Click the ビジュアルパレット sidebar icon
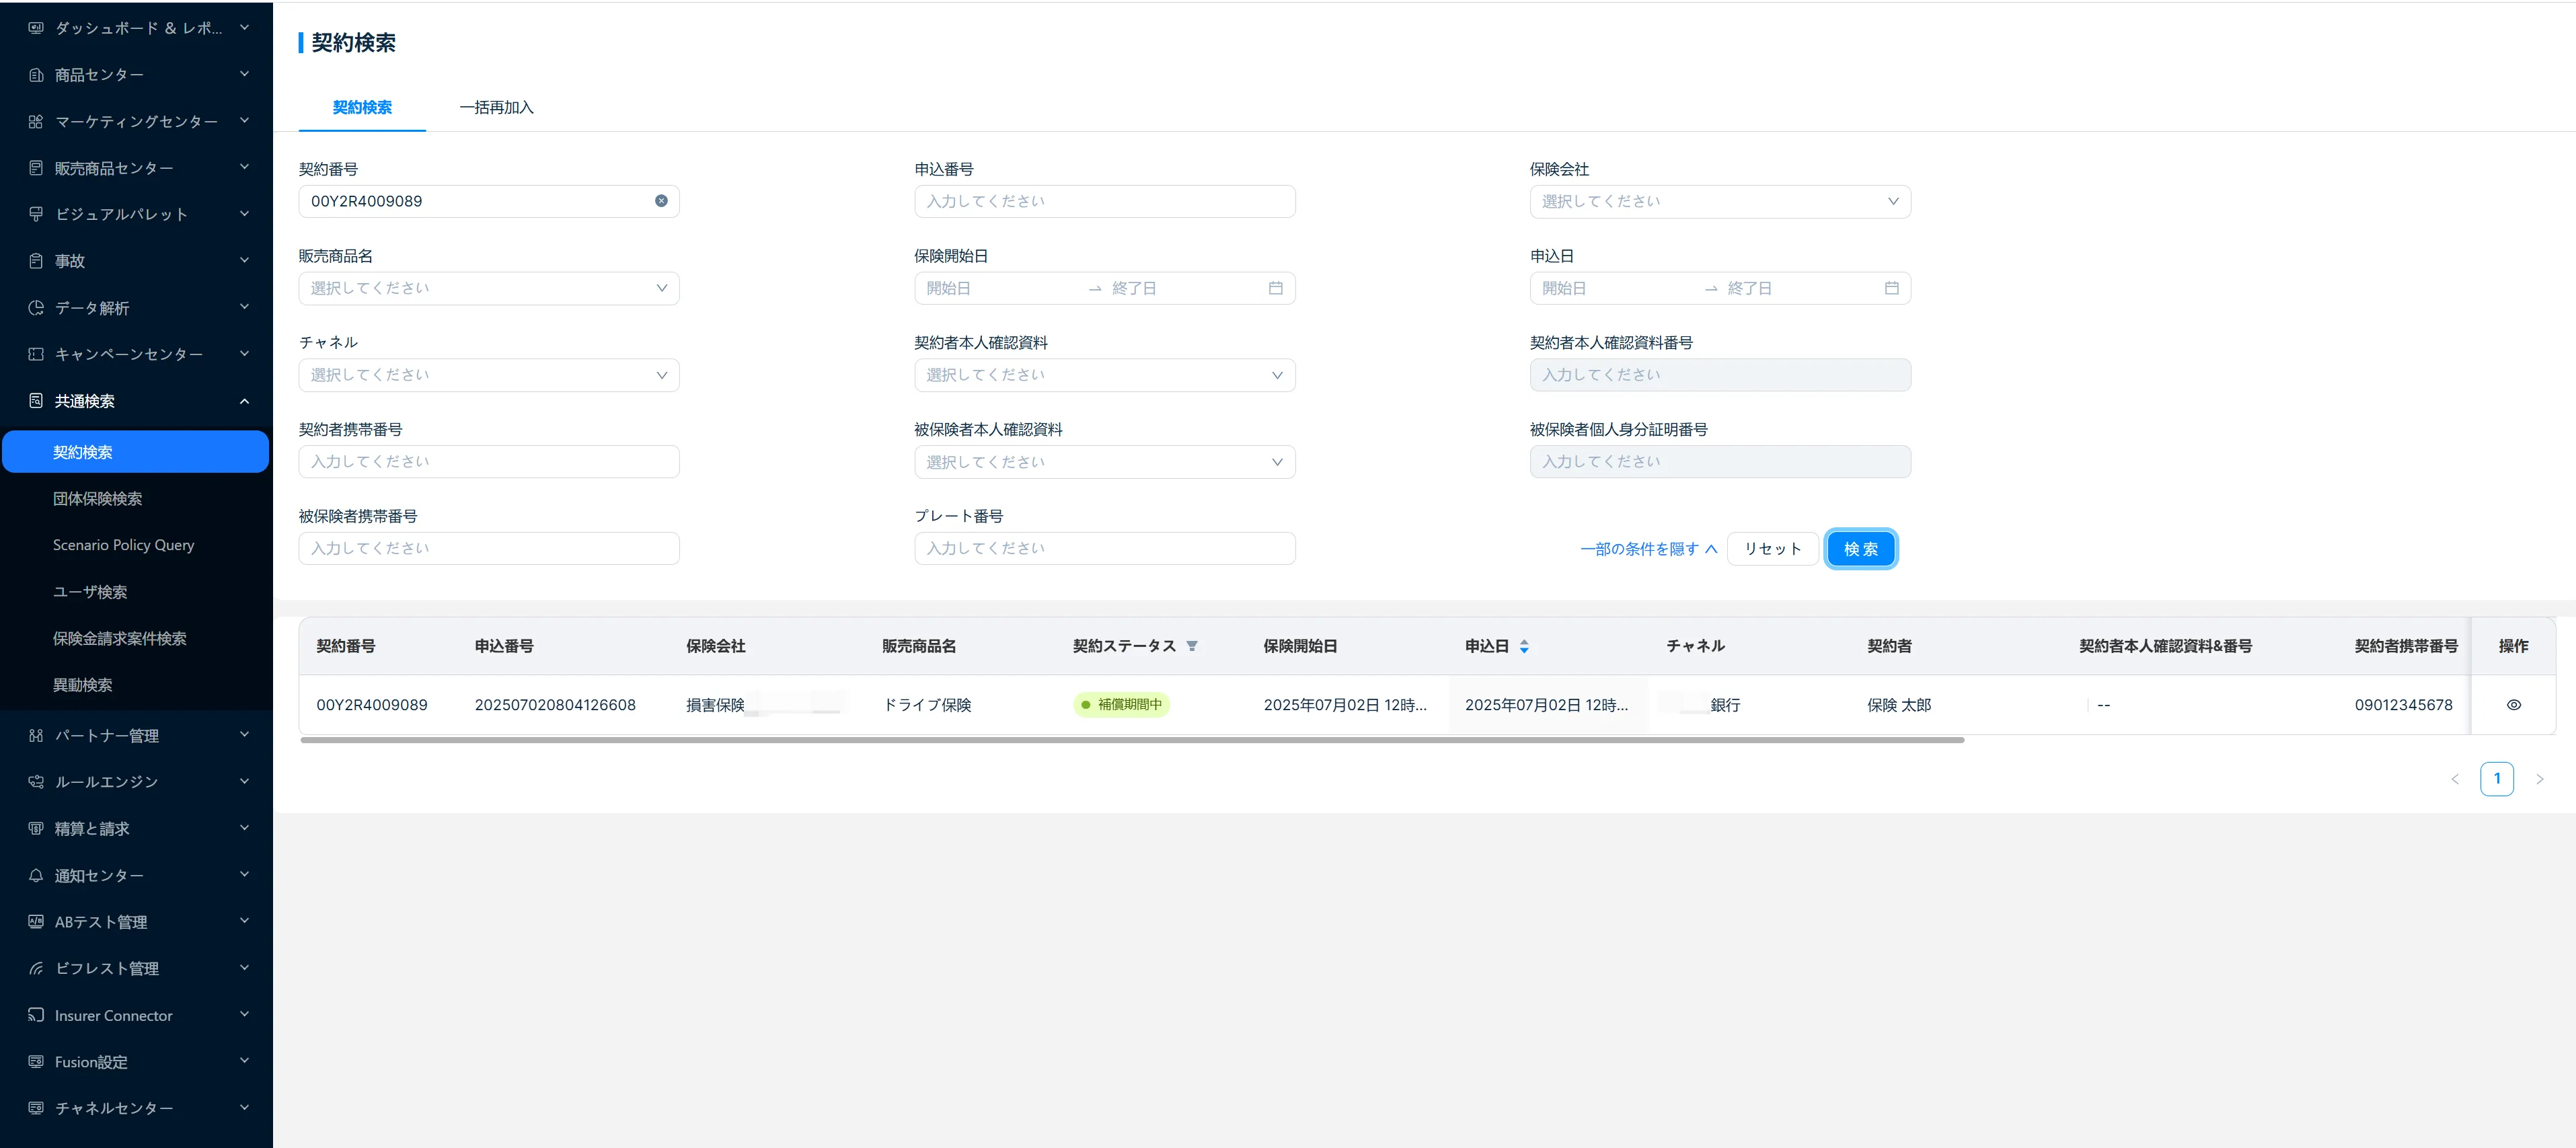This screenshot has height=1148, width=2576. (36, 214)
